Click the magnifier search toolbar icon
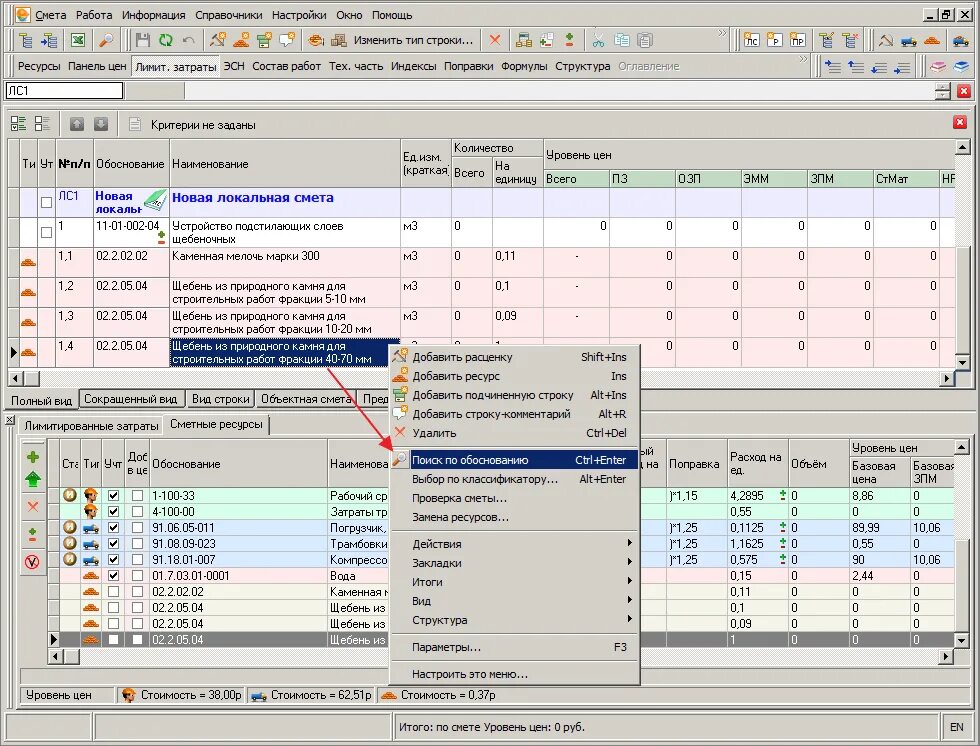980x746 pixels. 106,41
